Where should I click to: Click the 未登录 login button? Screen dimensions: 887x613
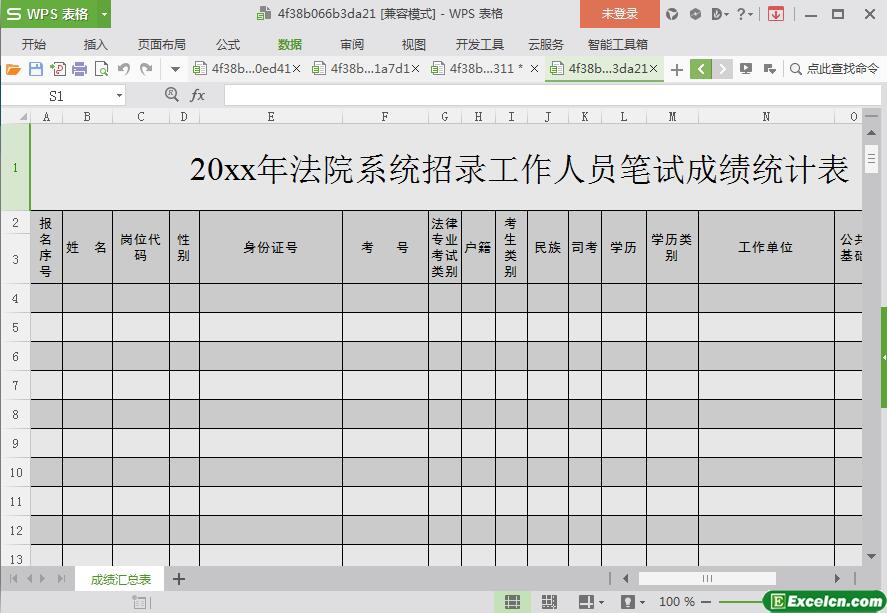[x=619, y=14]
